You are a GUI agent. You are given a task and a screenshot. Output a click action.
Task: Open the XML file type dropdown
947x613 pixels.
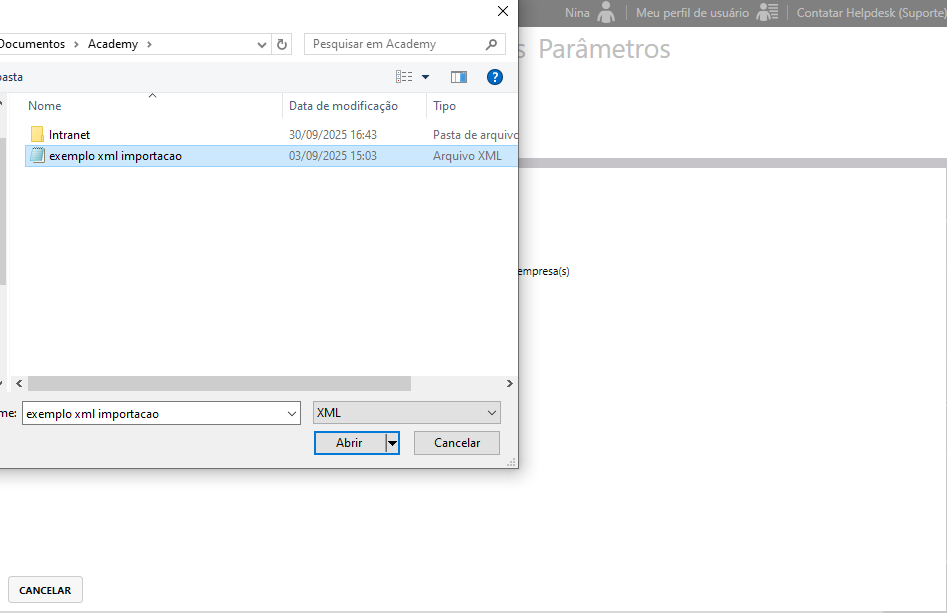pos(491,413)
